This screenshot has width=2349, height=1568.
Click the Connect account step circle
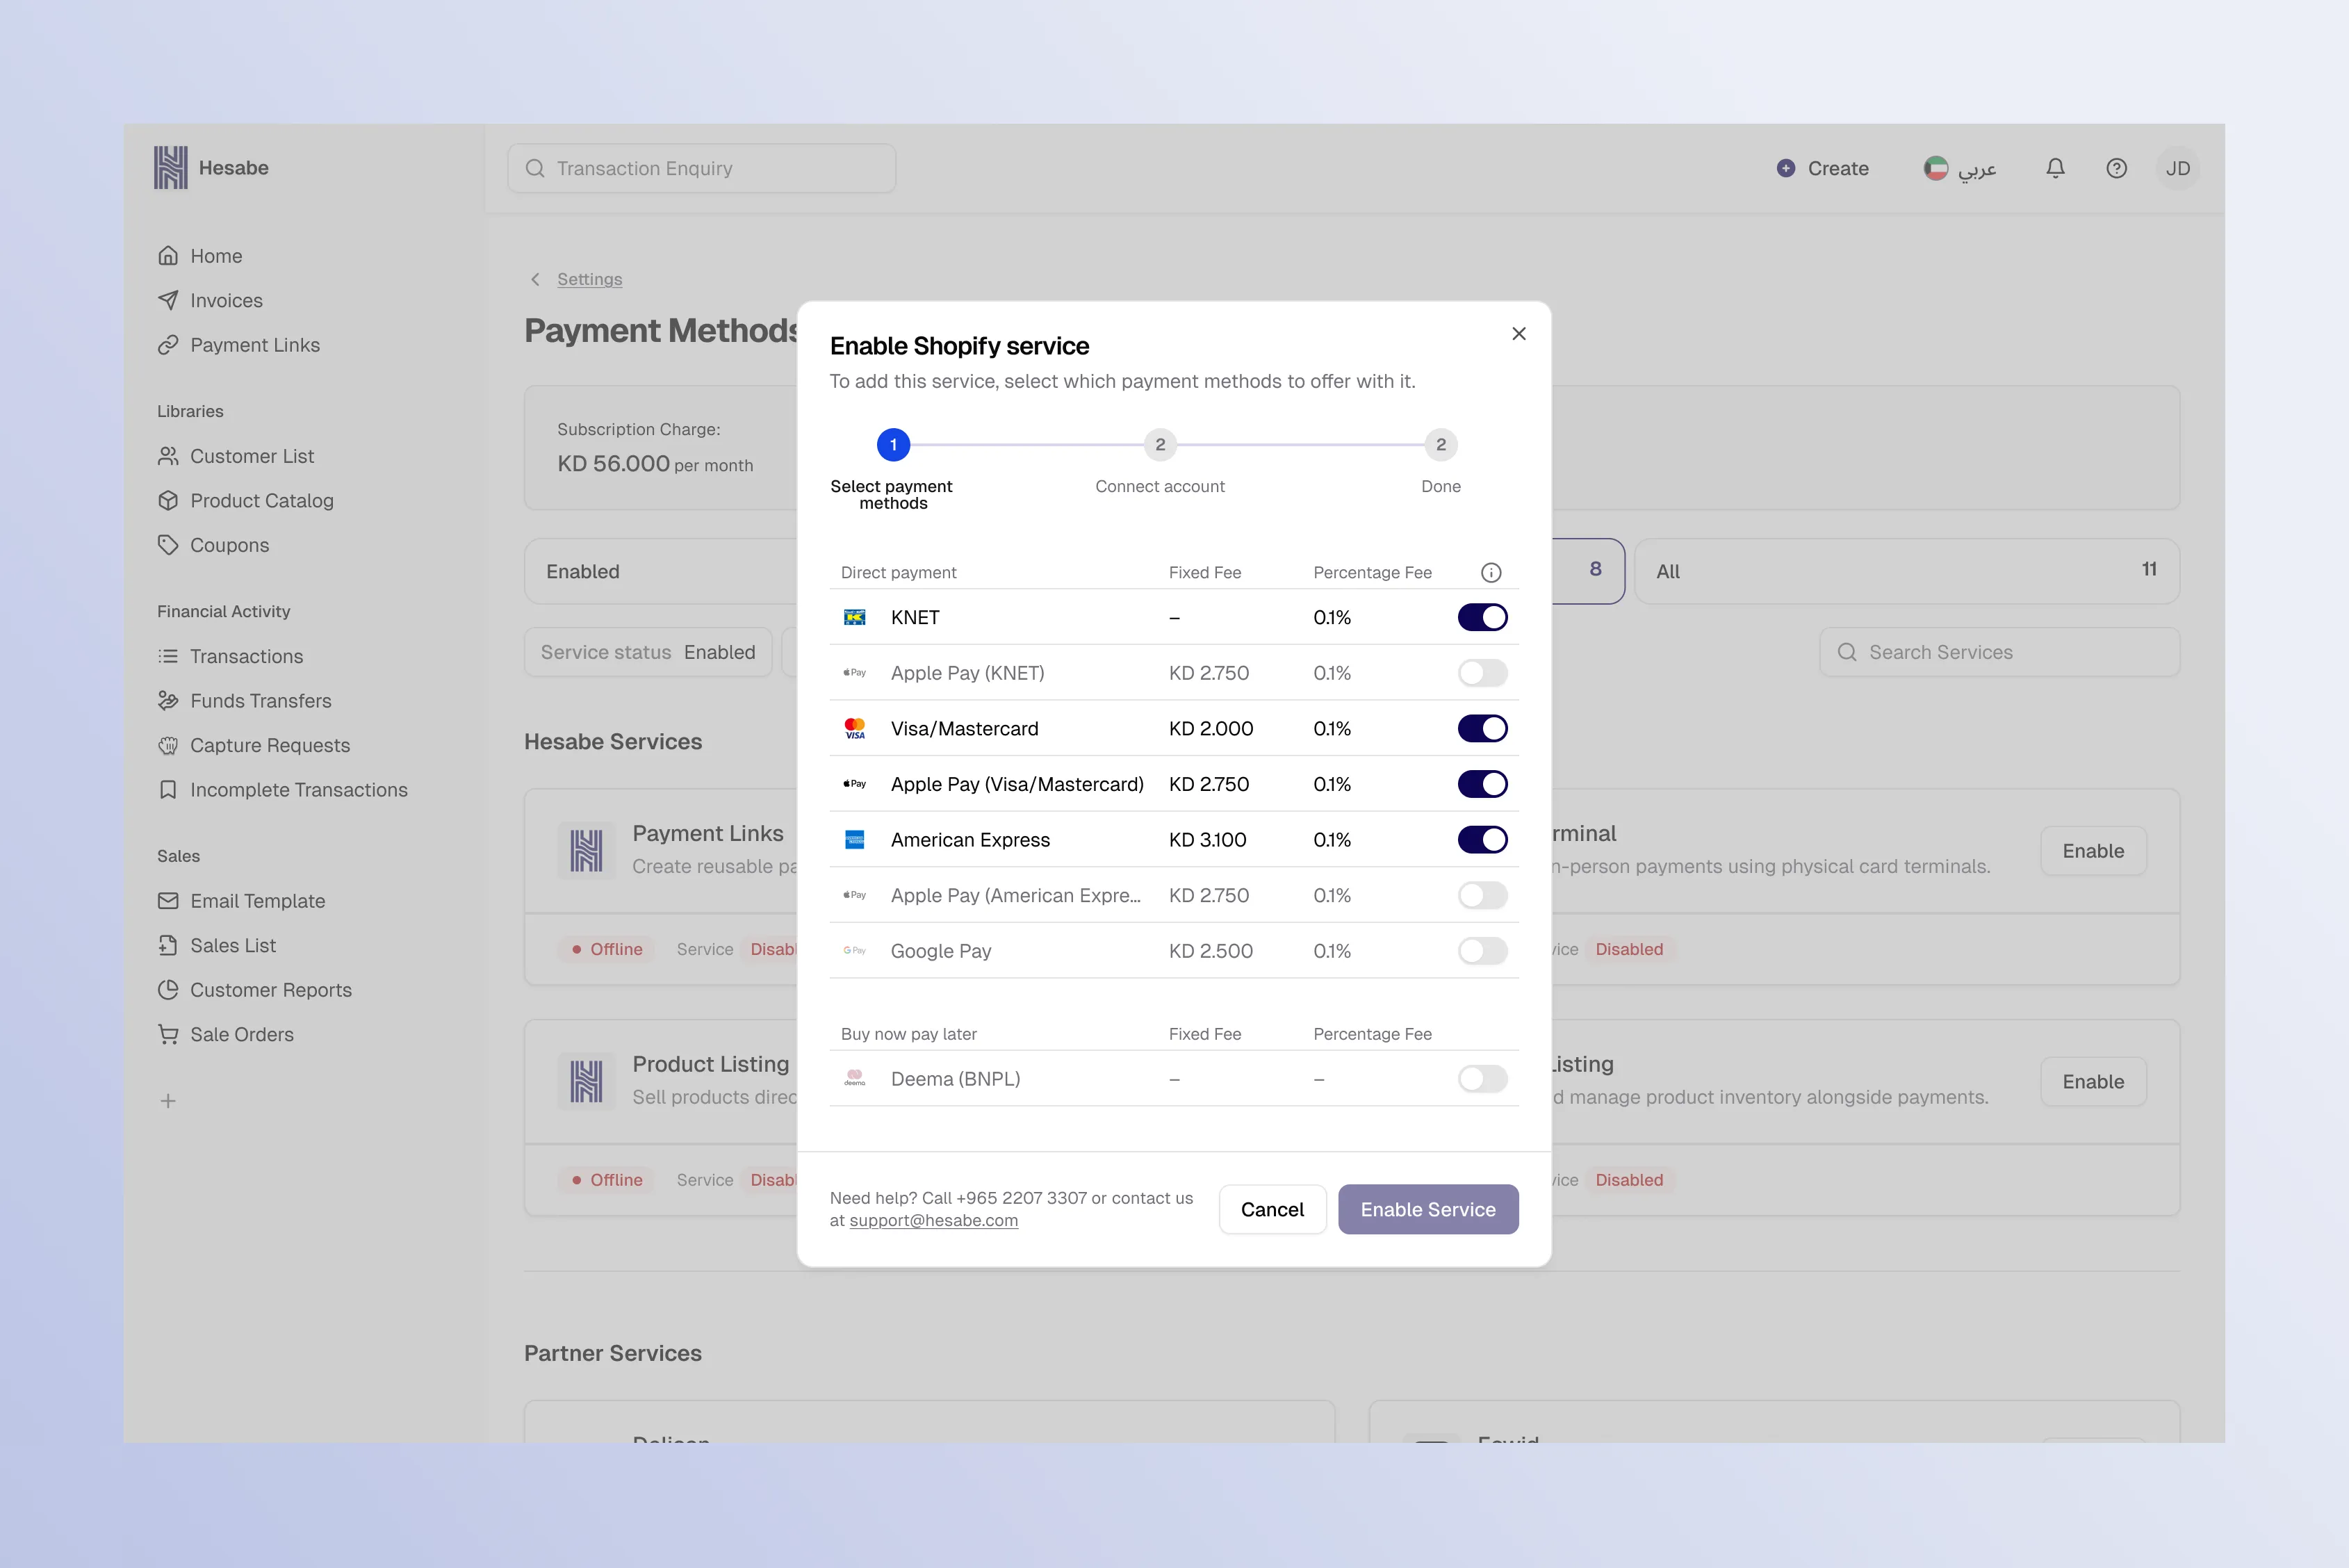(1160, 444)
